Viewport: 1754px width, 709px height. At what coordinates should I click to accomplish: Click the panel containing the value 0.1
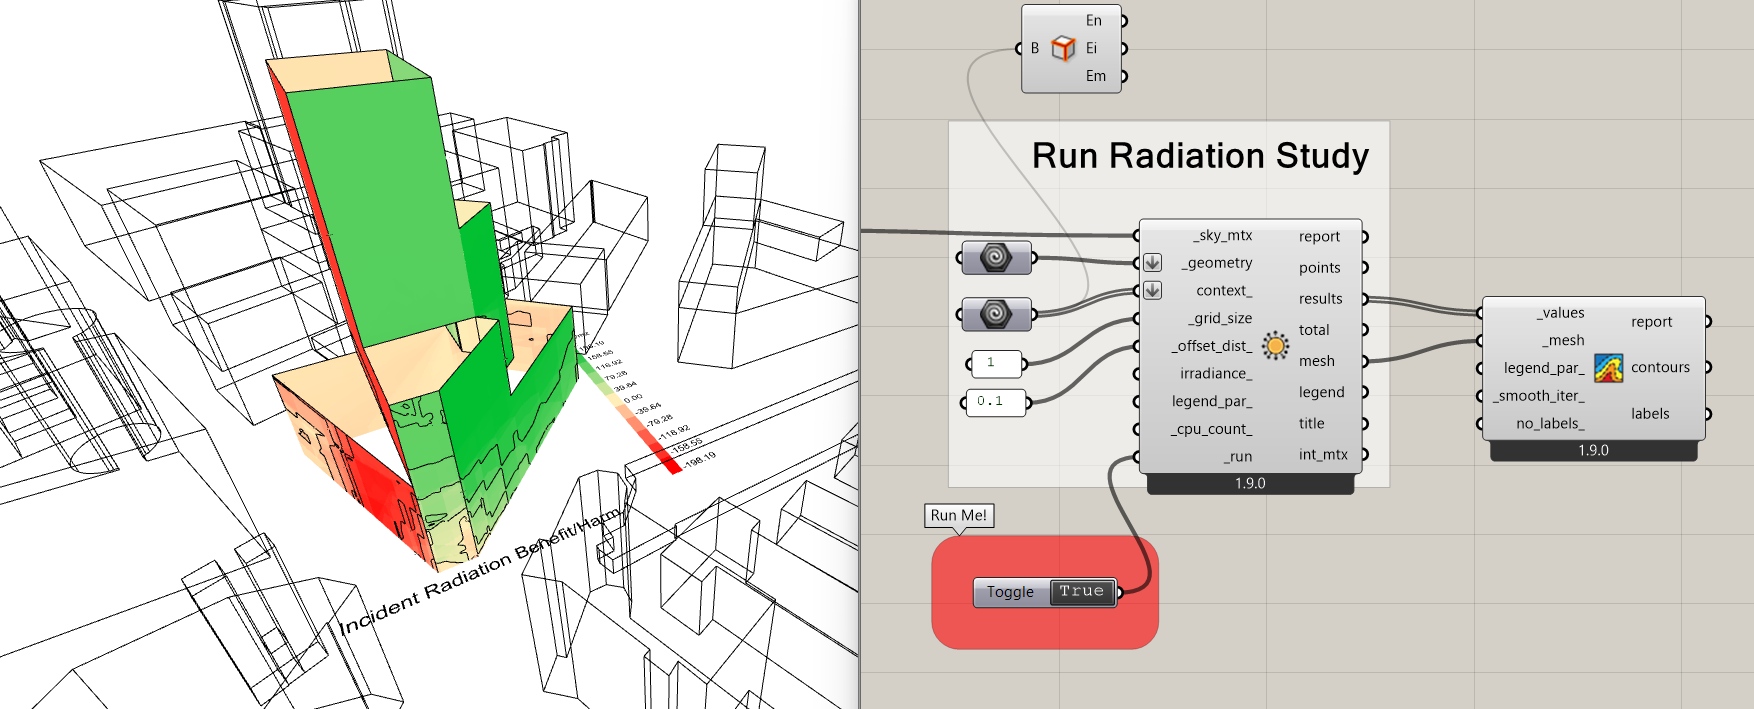click(995, 401)
